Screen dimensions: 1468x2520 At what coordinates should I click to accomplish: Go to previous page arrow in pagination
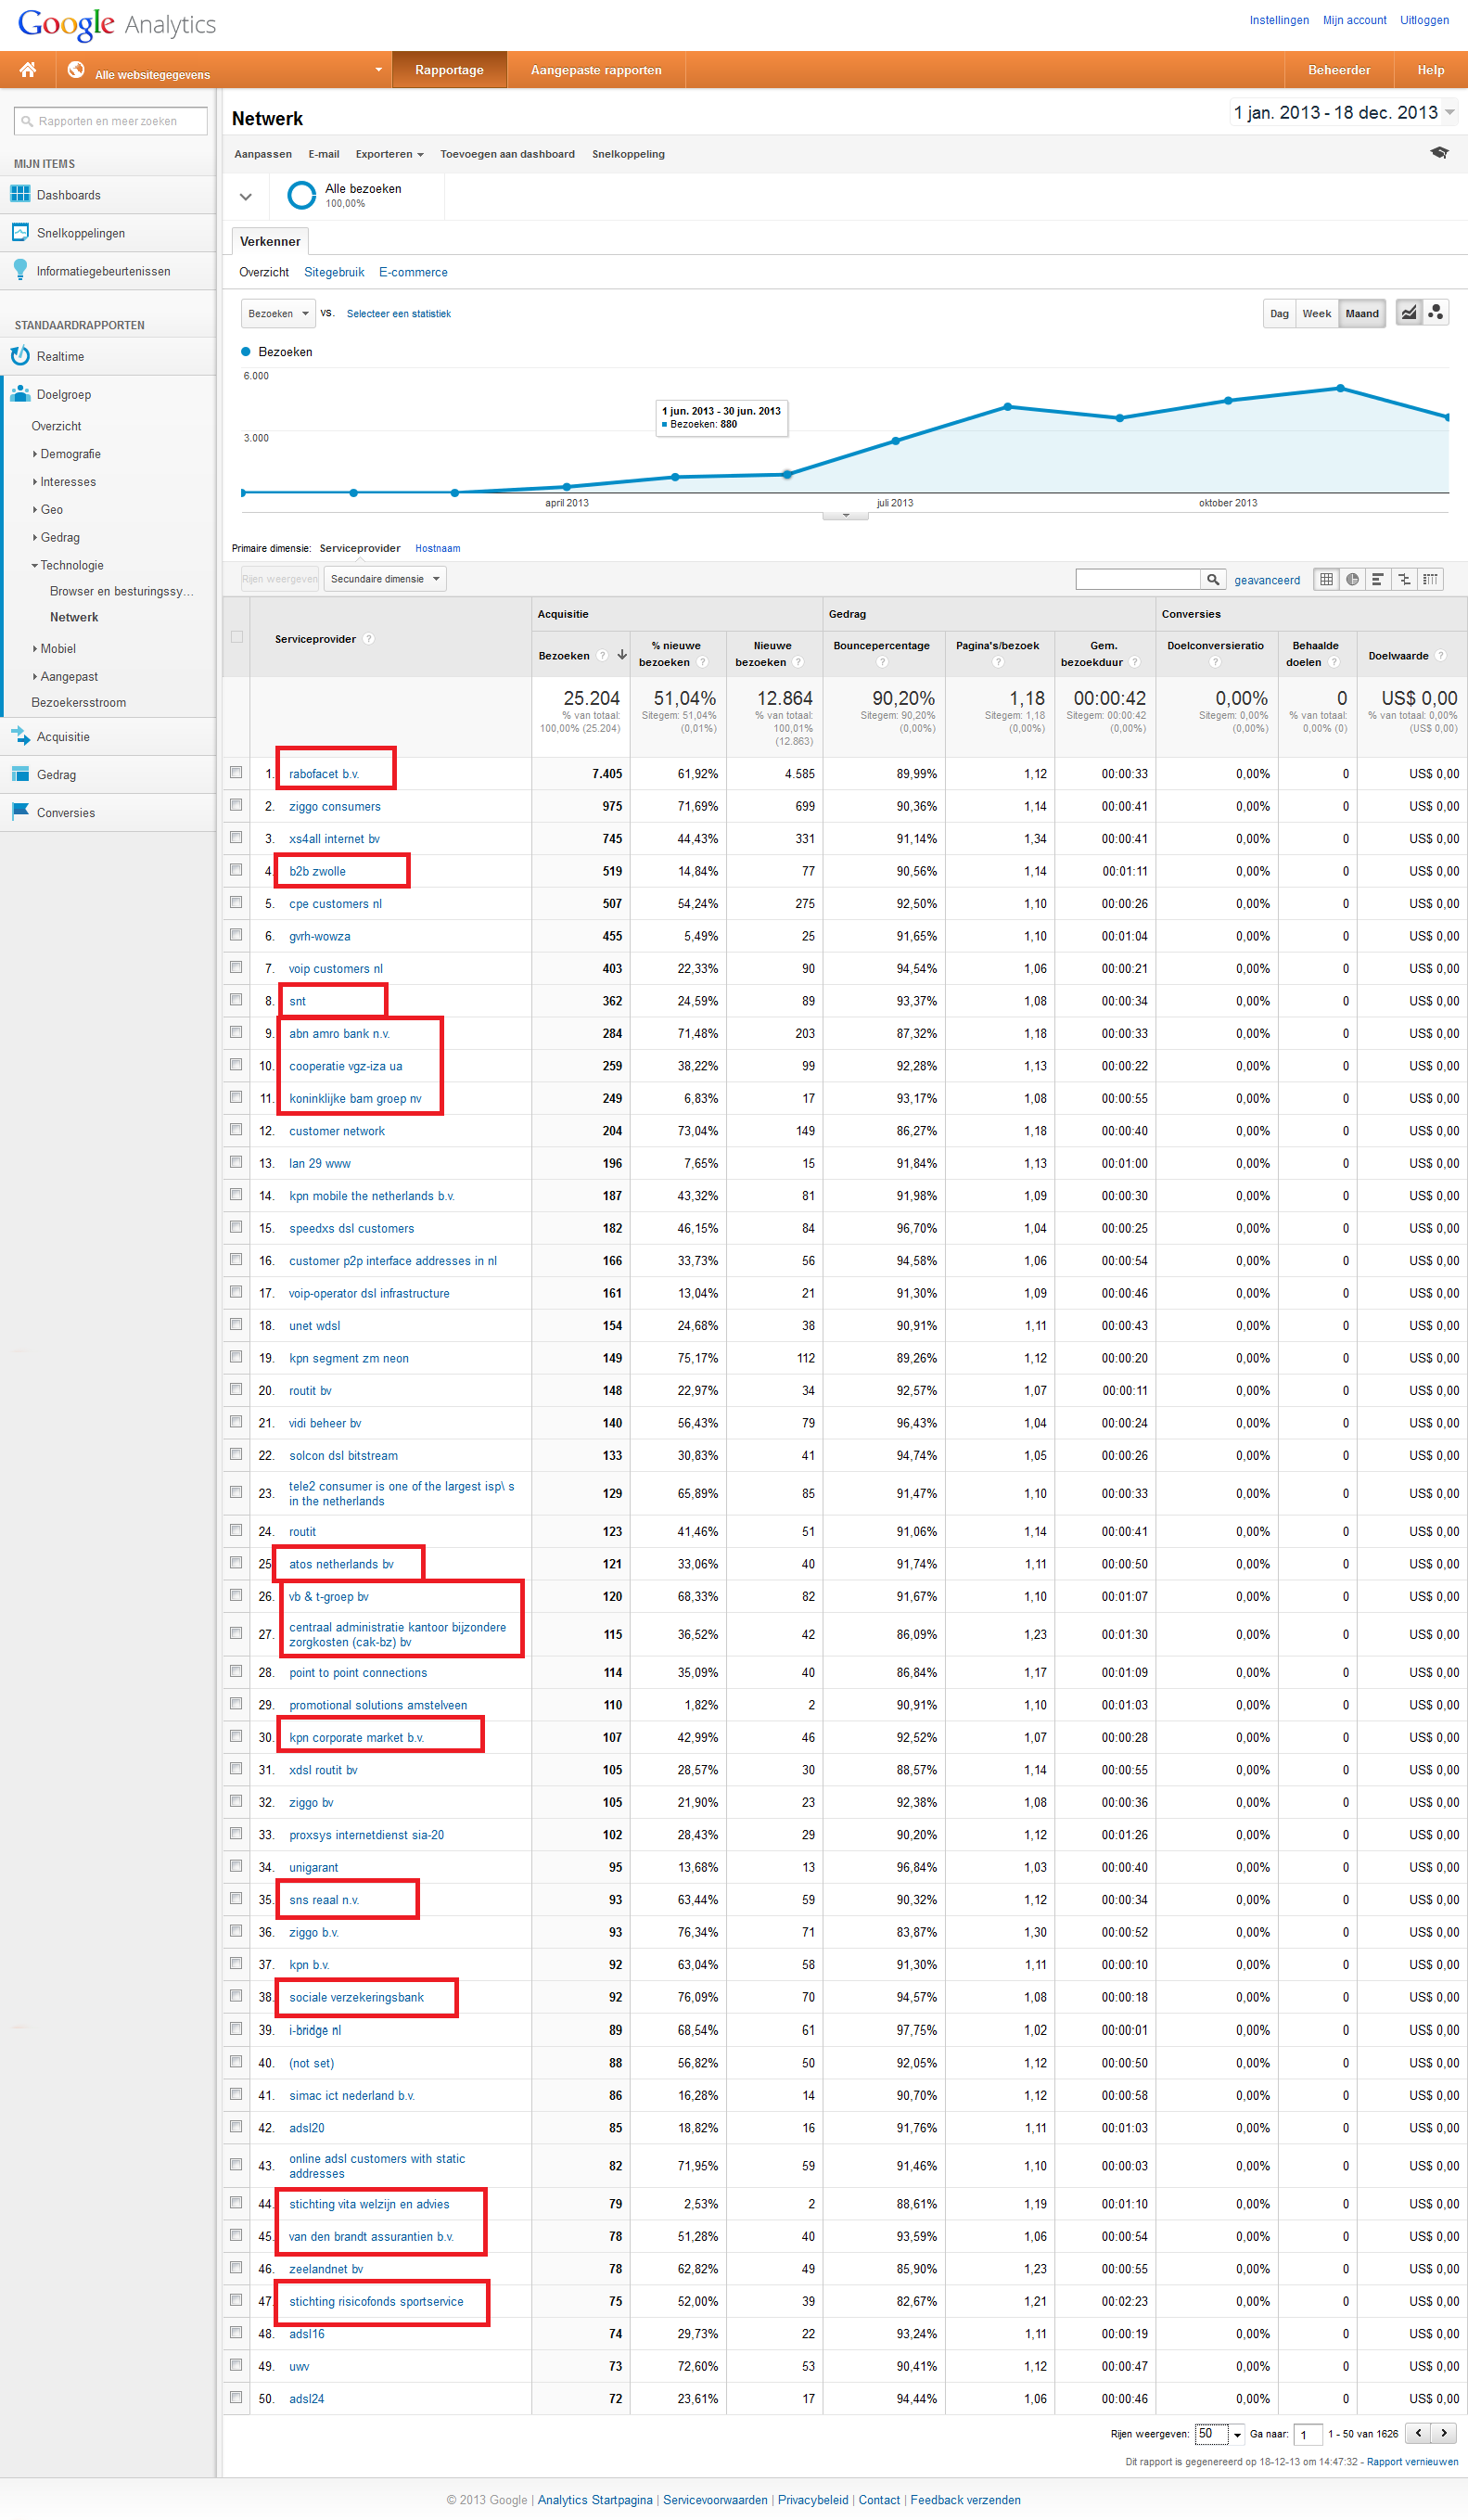1418,2433
